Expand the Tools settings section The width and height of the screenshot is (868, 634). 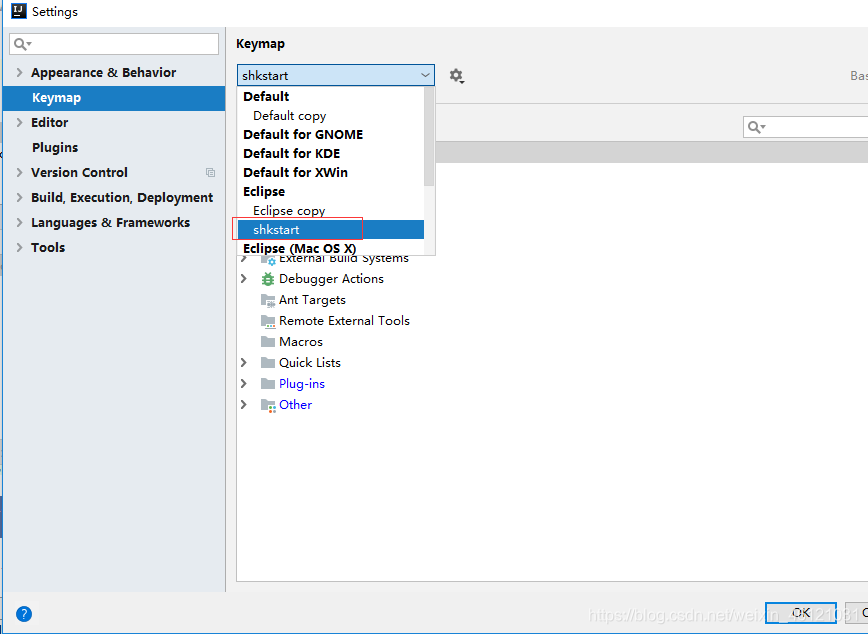19,247
